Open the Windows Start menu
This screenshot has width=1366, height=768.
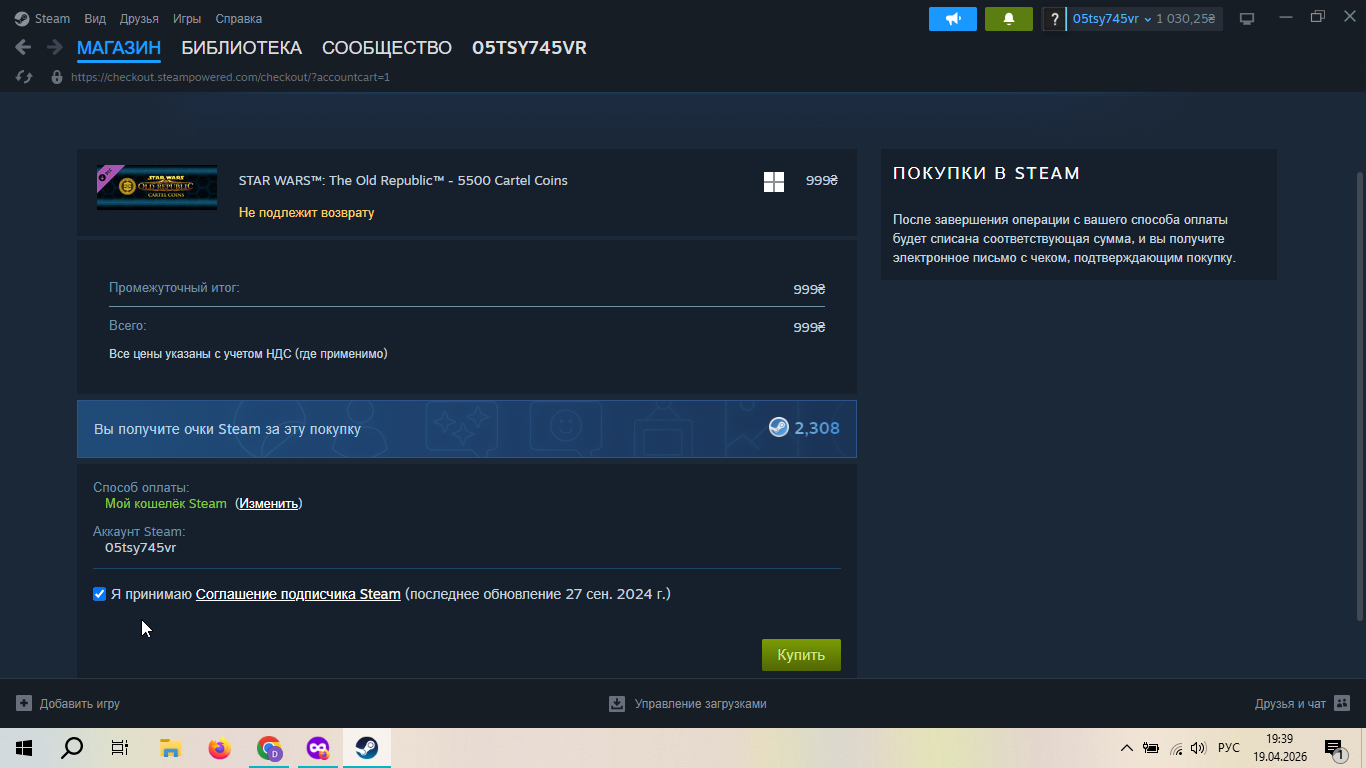[x=24, y=748]
